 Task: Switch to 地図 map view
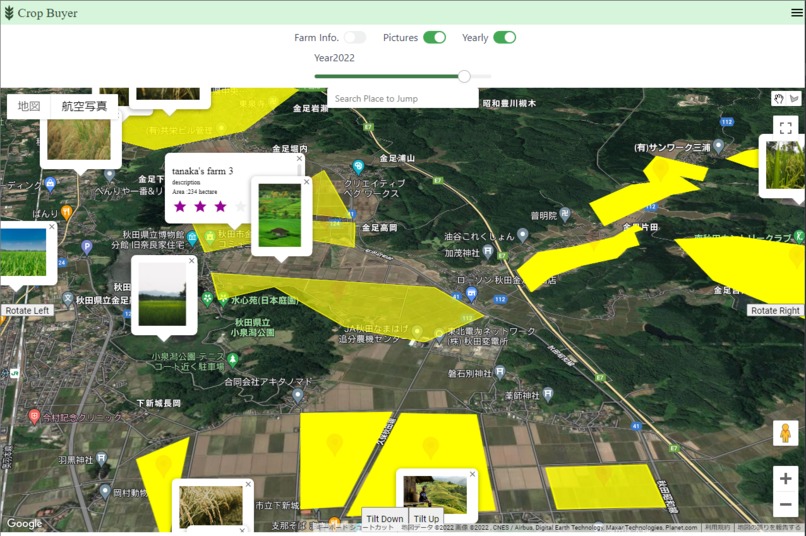click(29, 106)
